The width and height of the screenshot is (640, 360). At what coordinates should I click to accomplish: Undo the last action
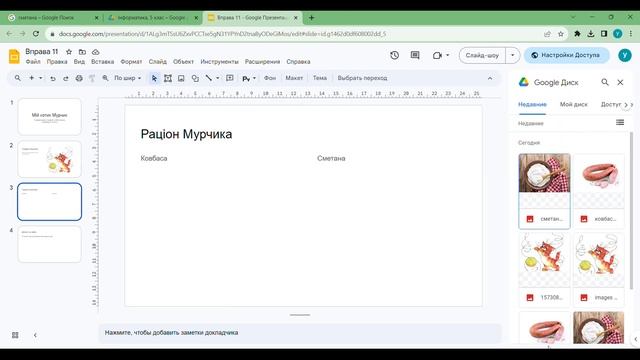(x=53, y=78)
